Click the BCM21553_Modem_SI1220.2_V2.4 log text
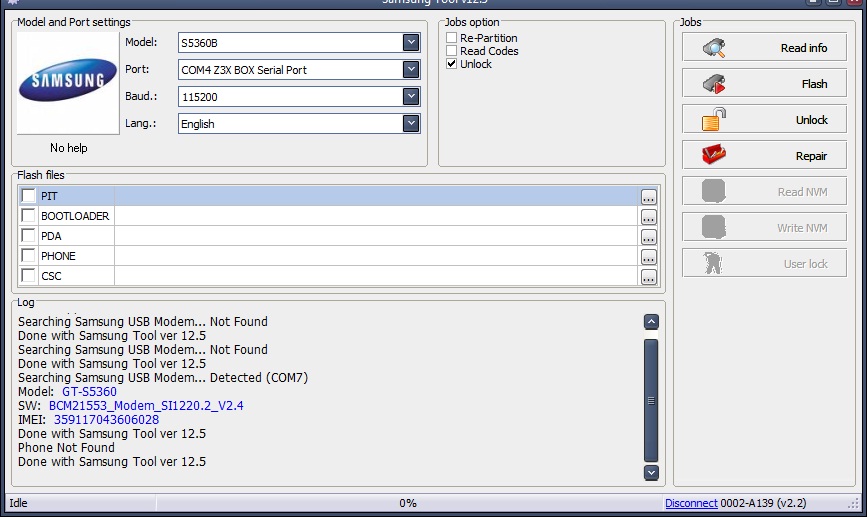The height and width of the screenshot is (517, 867). tap(146, 405)
